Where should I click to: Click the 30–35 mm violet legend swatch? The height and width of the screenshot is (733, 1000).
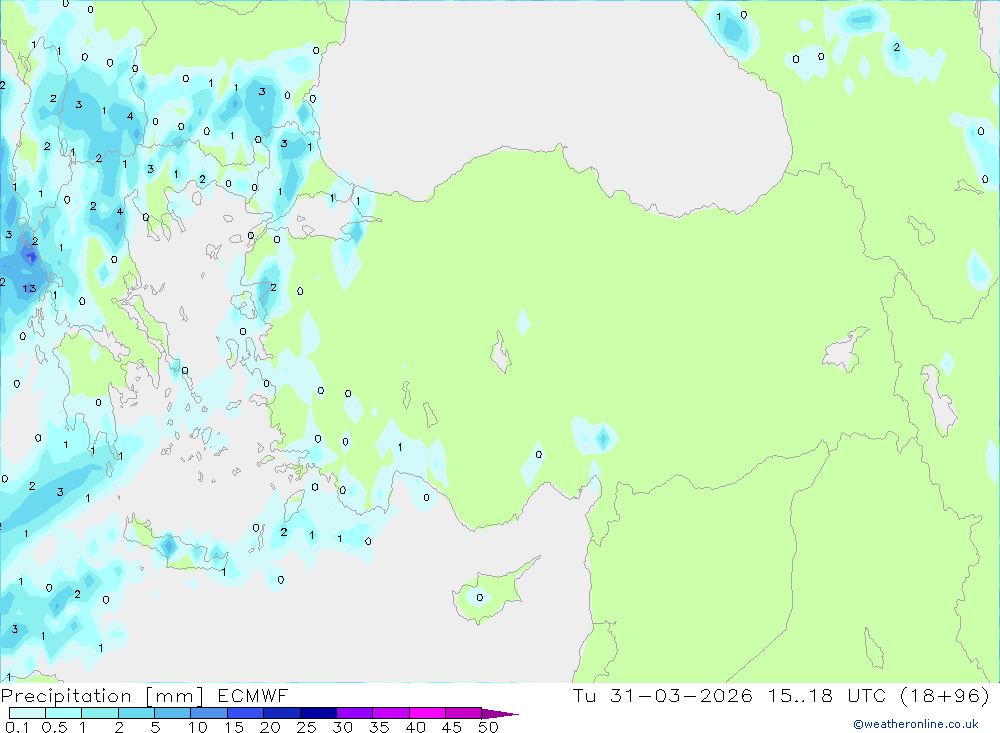(354, 713)
